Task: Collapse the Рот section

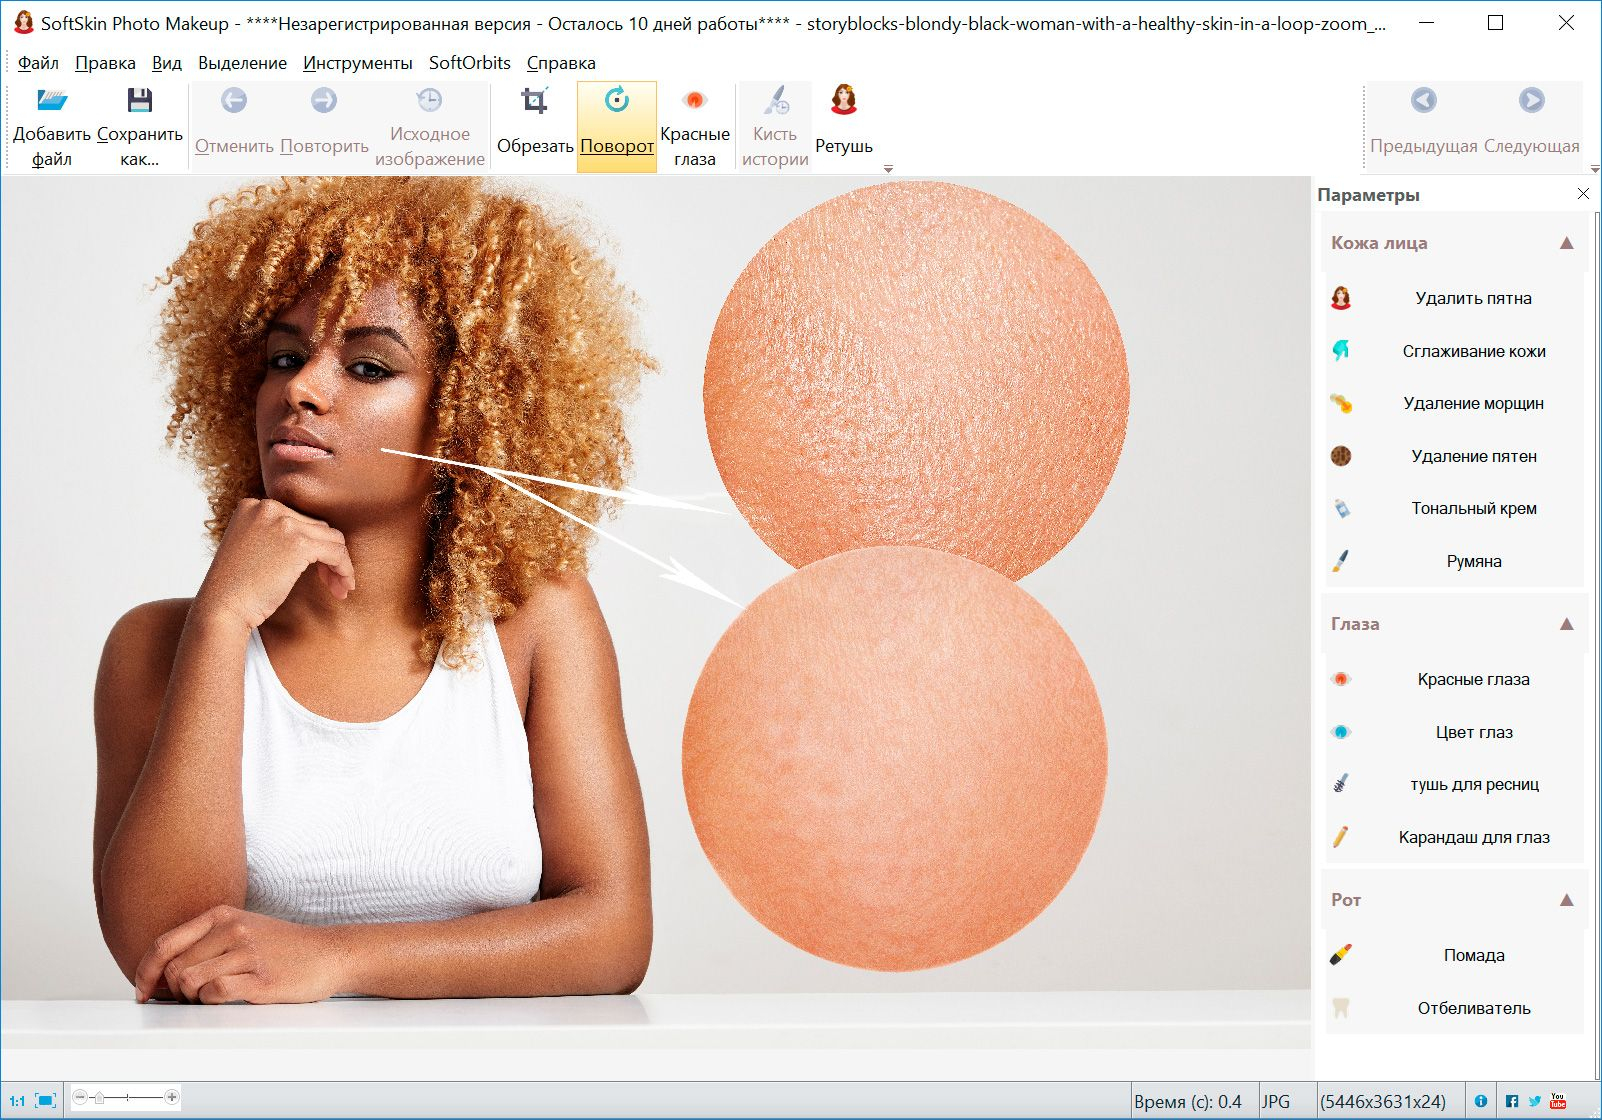Action: coord(1568,899)
